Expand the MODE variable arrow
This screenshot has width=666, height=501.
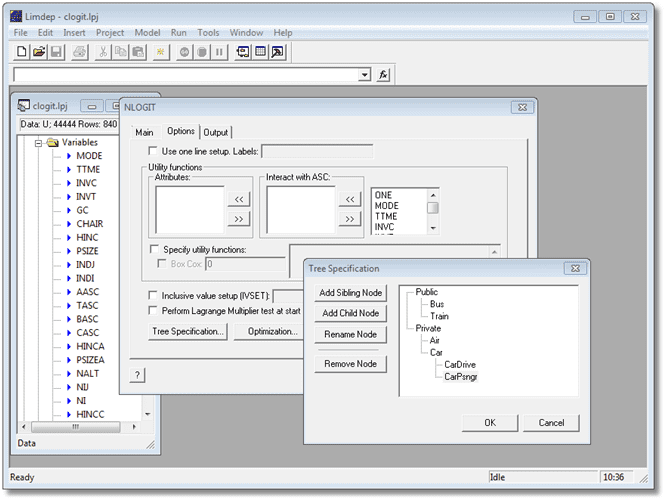(x=69, y=156)
